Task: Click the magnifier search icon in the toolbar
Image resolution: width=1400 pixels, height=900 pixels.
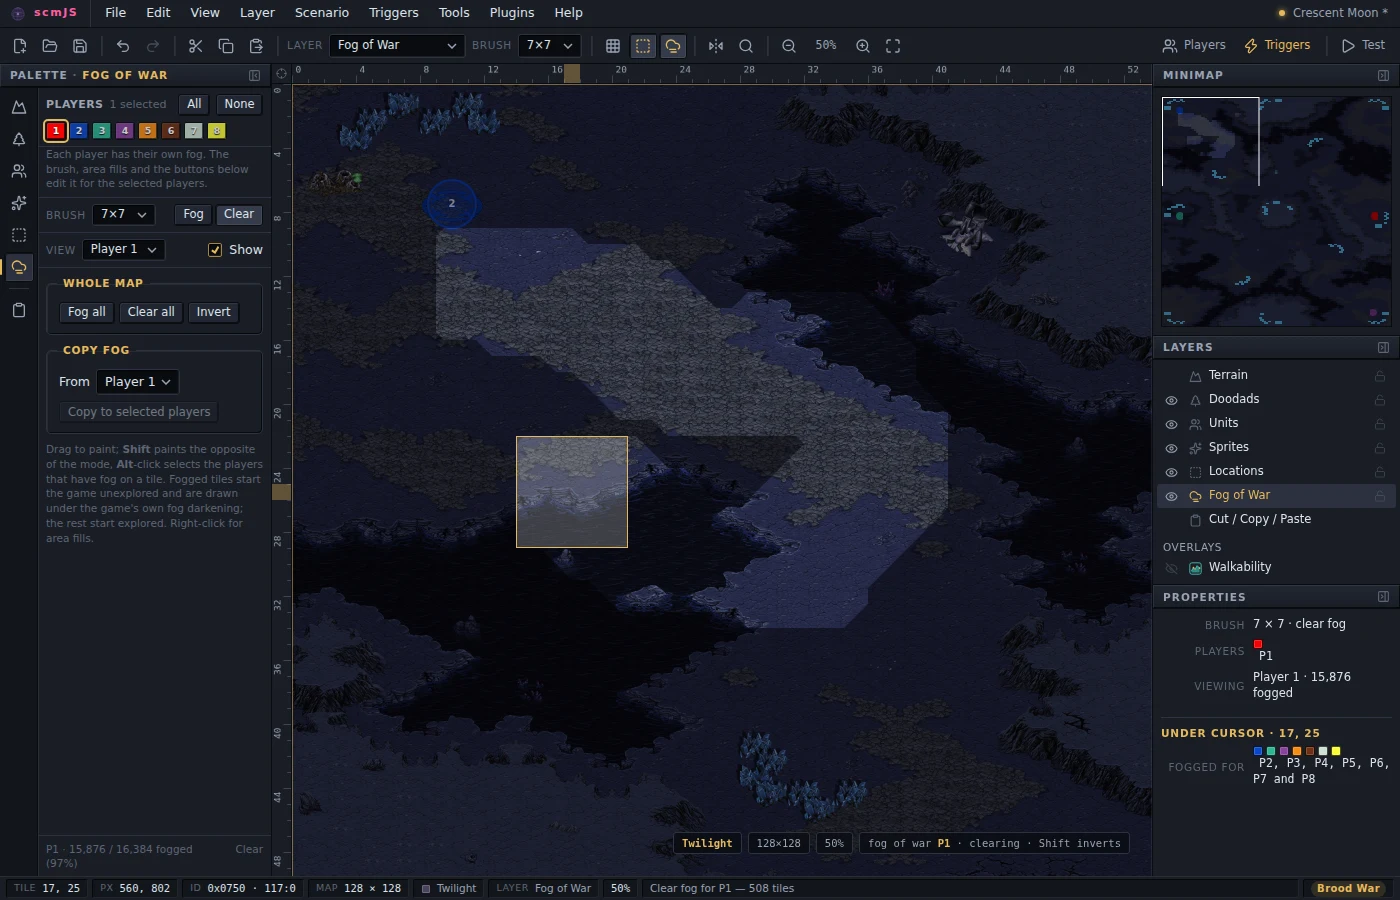Action: (x=746, y=46)
